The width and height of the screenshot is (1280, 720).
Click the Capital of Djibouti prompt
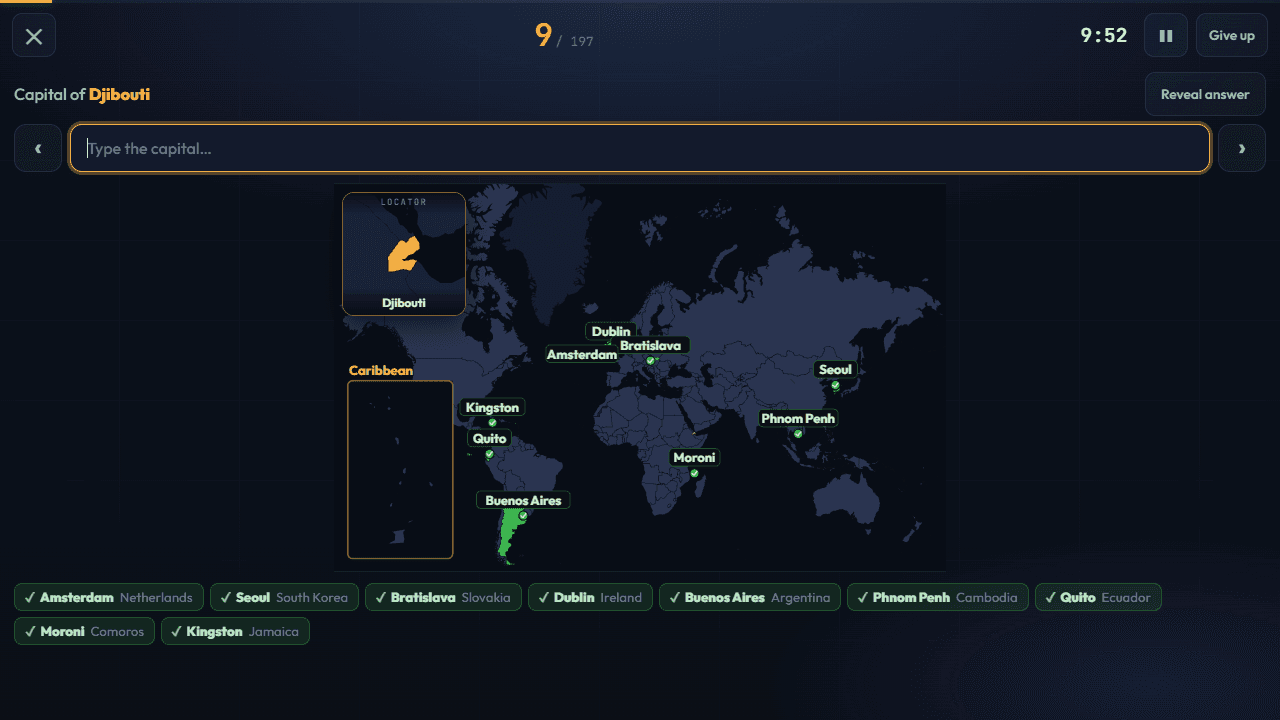tap(82, 95)
